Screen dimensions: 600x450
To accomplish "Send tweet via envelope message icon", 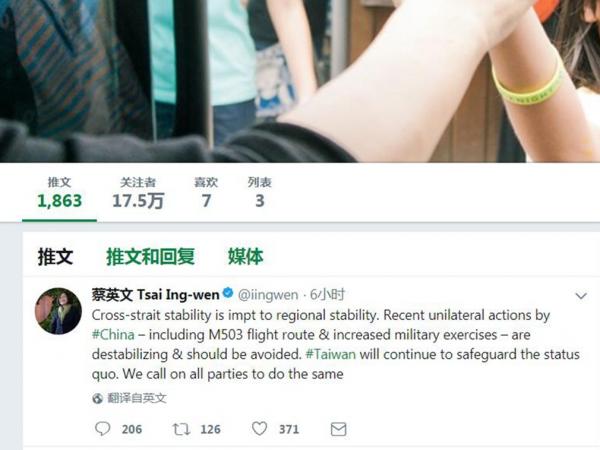I will click(x=338, y=429).
